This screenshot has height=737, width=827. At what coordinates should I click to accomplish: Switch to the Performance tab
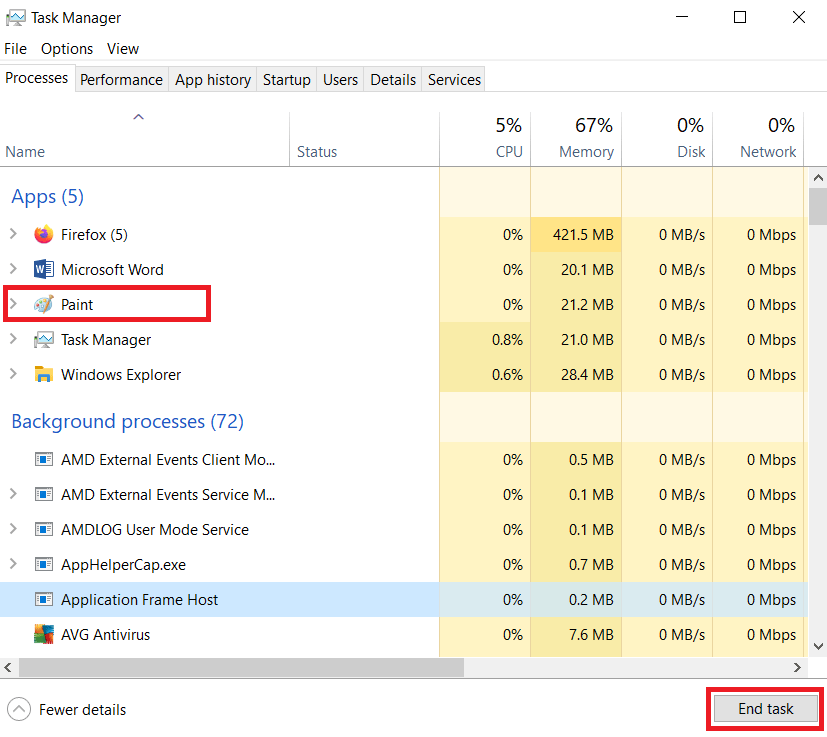coord(121,79)
